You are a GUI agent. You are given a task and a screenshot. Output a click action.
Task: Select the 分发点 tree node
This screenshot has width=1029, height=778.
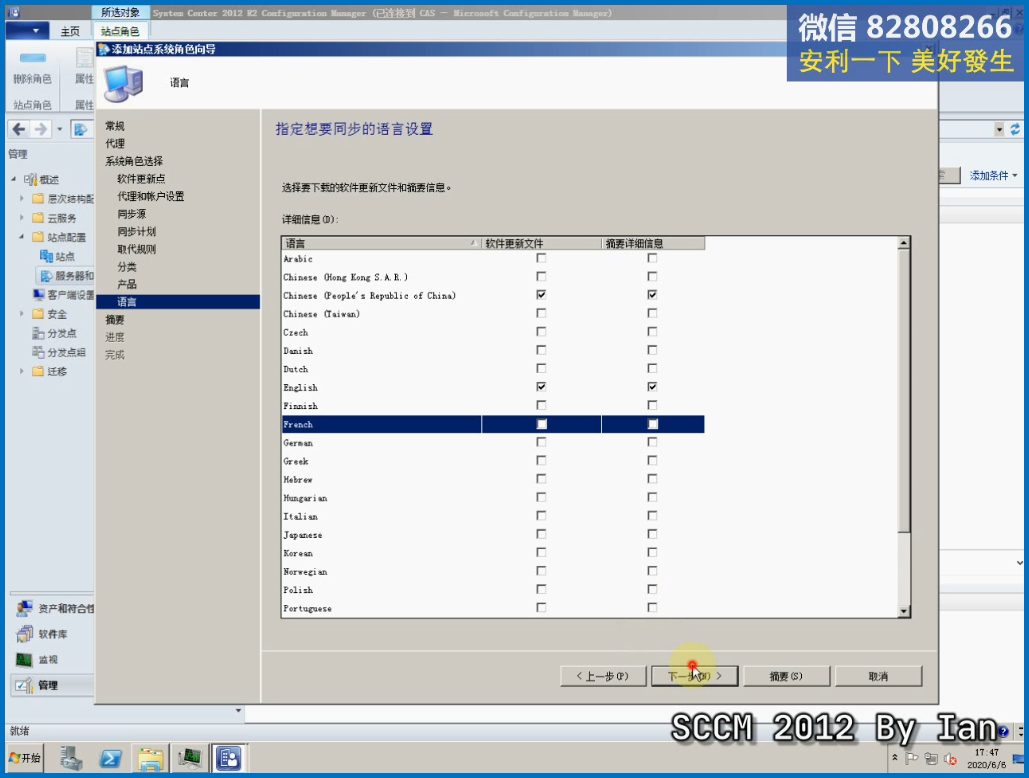click(x=54, y=333)
